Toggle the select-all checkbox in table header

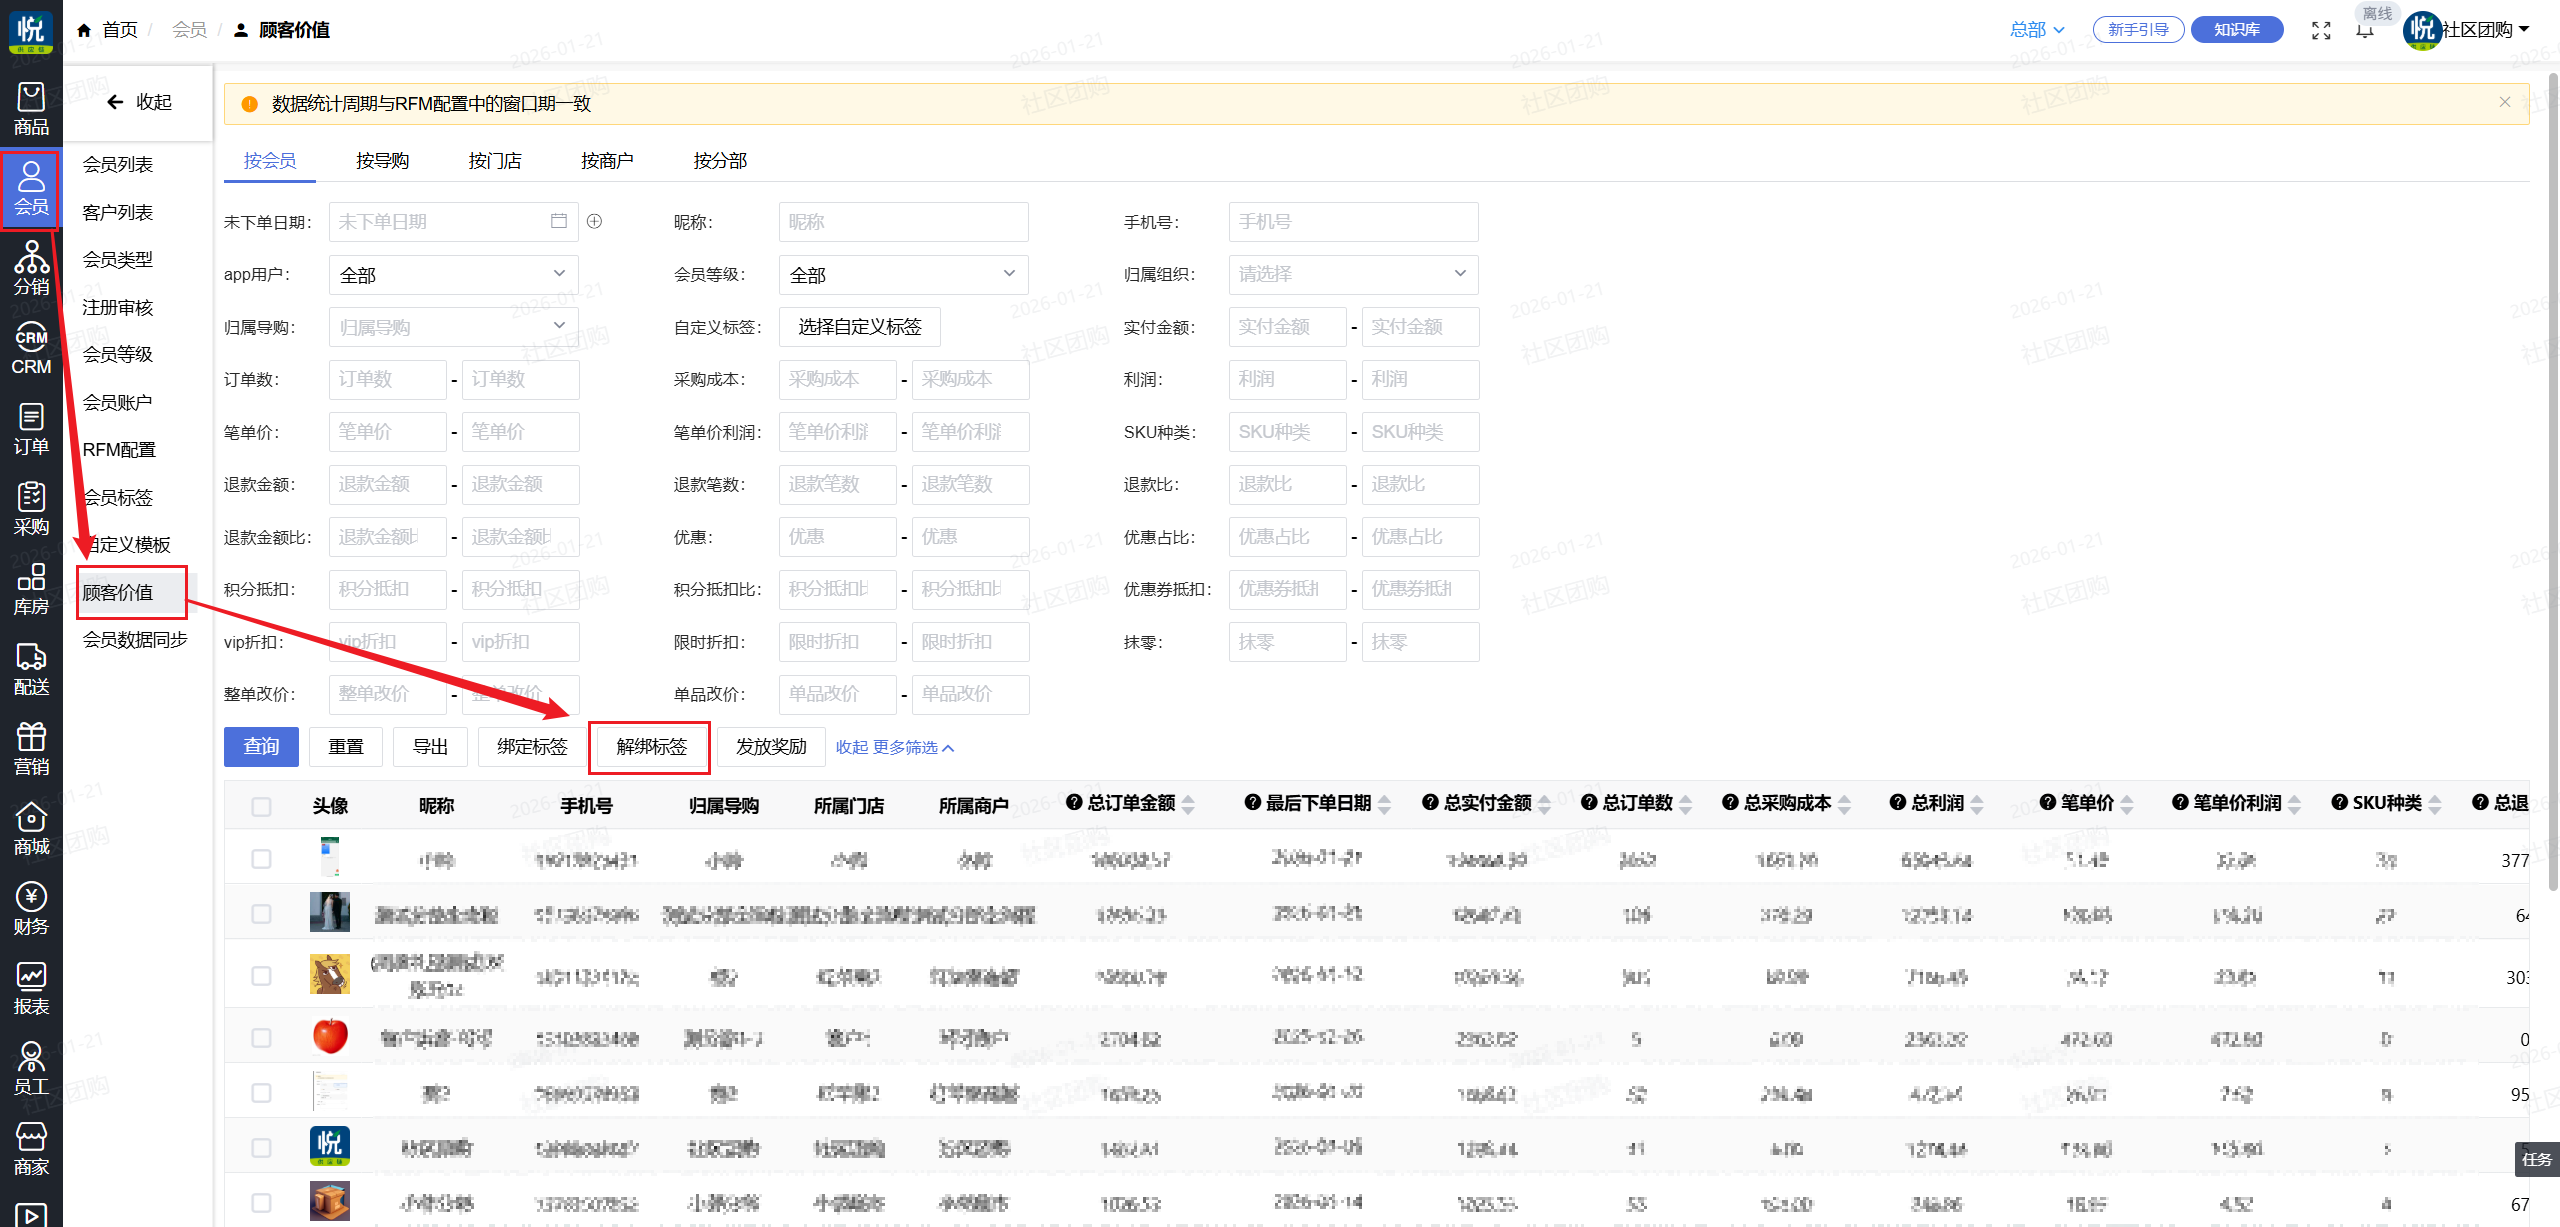pos(261,806)
